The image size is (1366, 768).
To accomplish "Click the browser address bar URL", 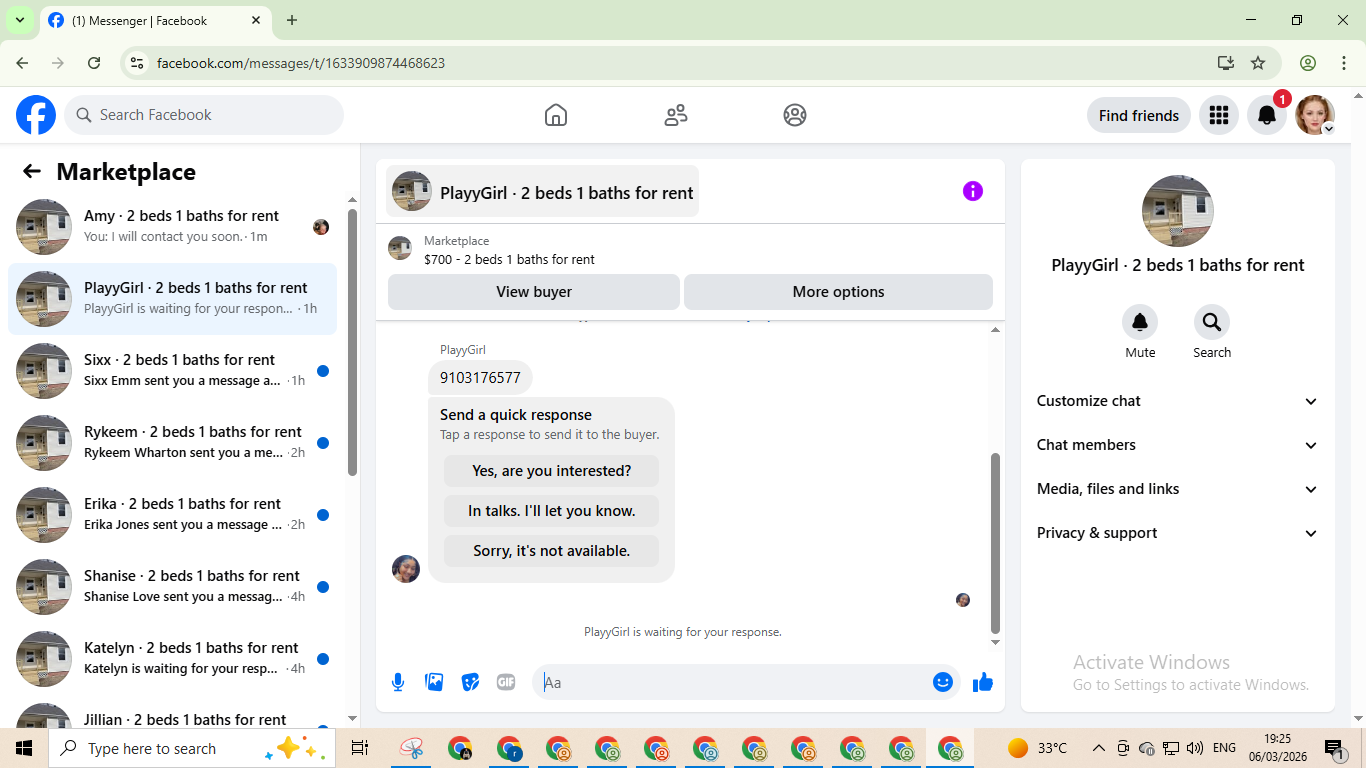I will pyautogui.click(x=301, y=63).
